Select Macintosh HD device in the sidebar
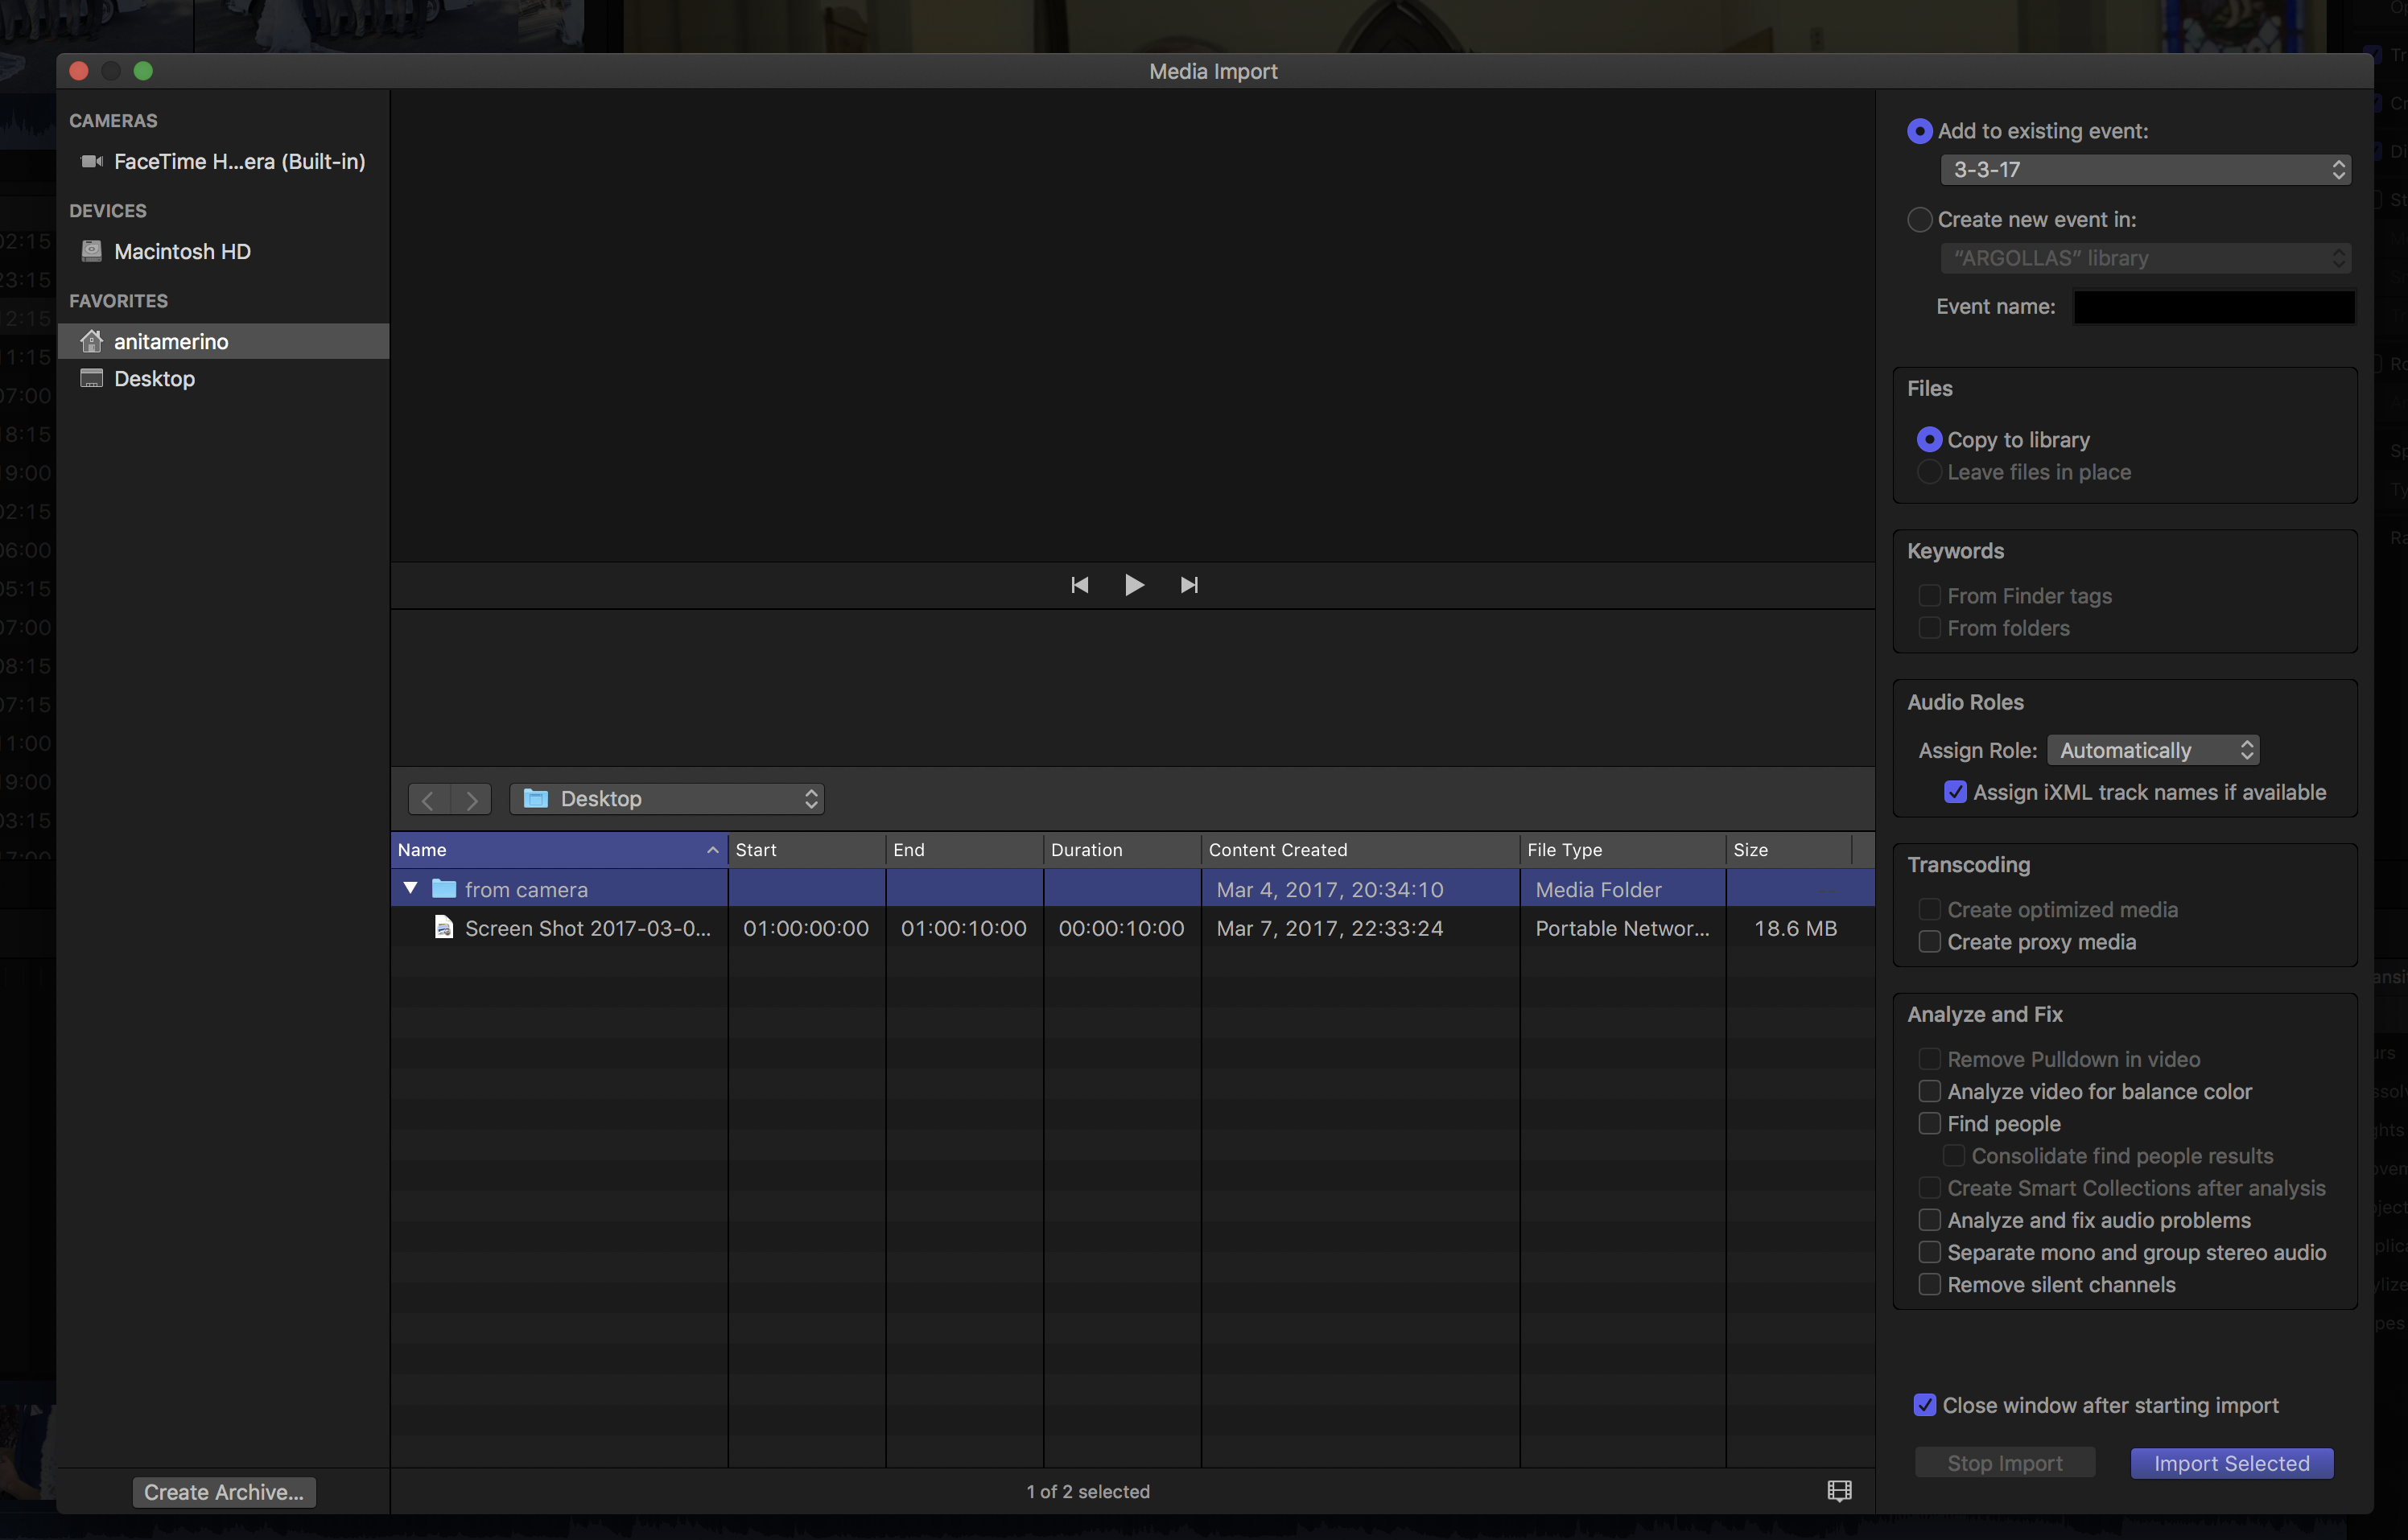This screenshot has width=2408, height=1540. [x=182, y=251]
